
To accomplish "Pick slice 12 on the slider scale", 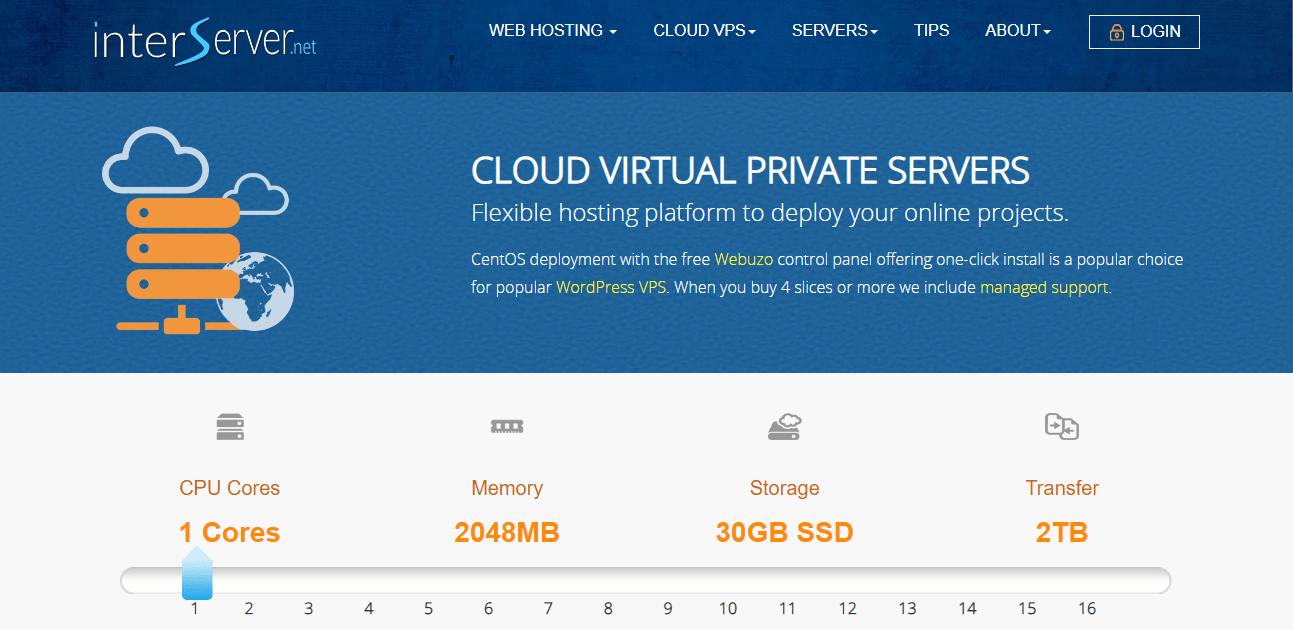I will tap(848, 608).
